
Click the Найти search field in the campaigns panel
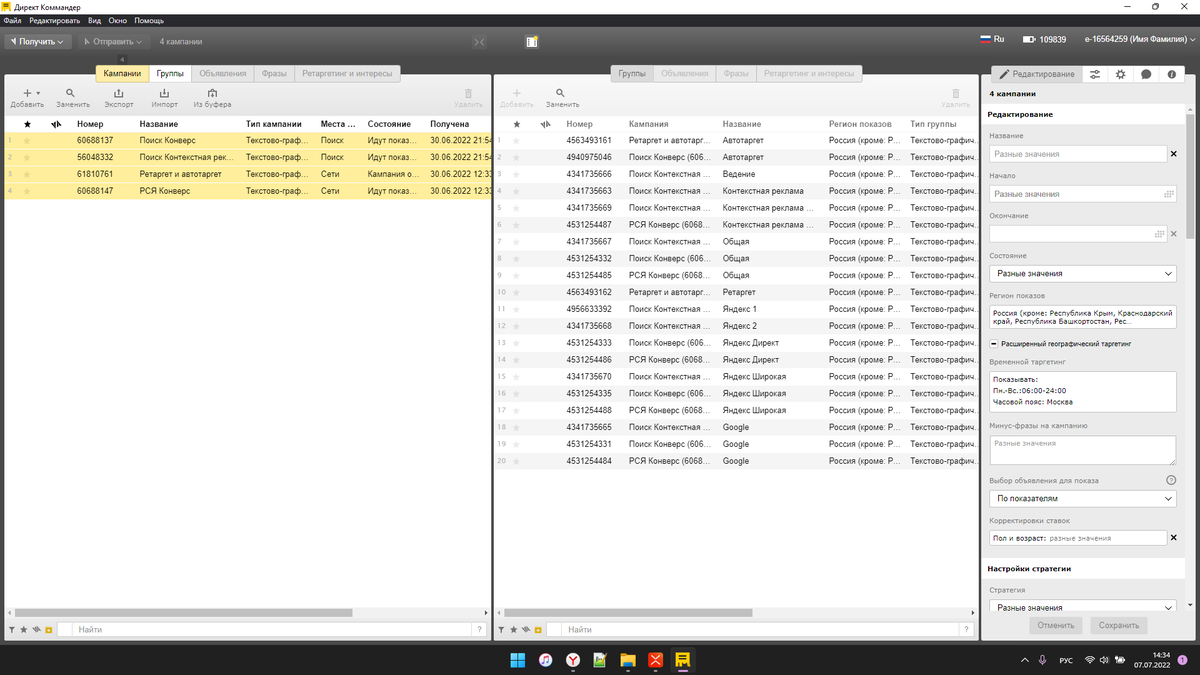pos(272,630)
